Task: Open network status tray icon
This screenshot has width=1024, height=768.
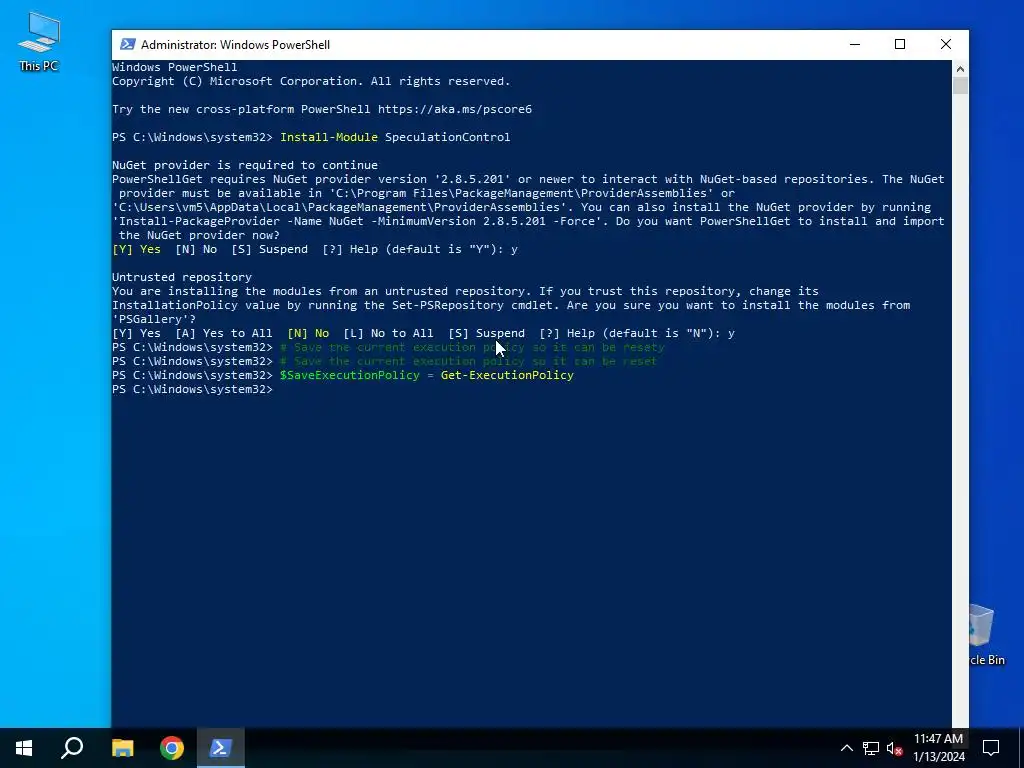Action: coord(871,748)
